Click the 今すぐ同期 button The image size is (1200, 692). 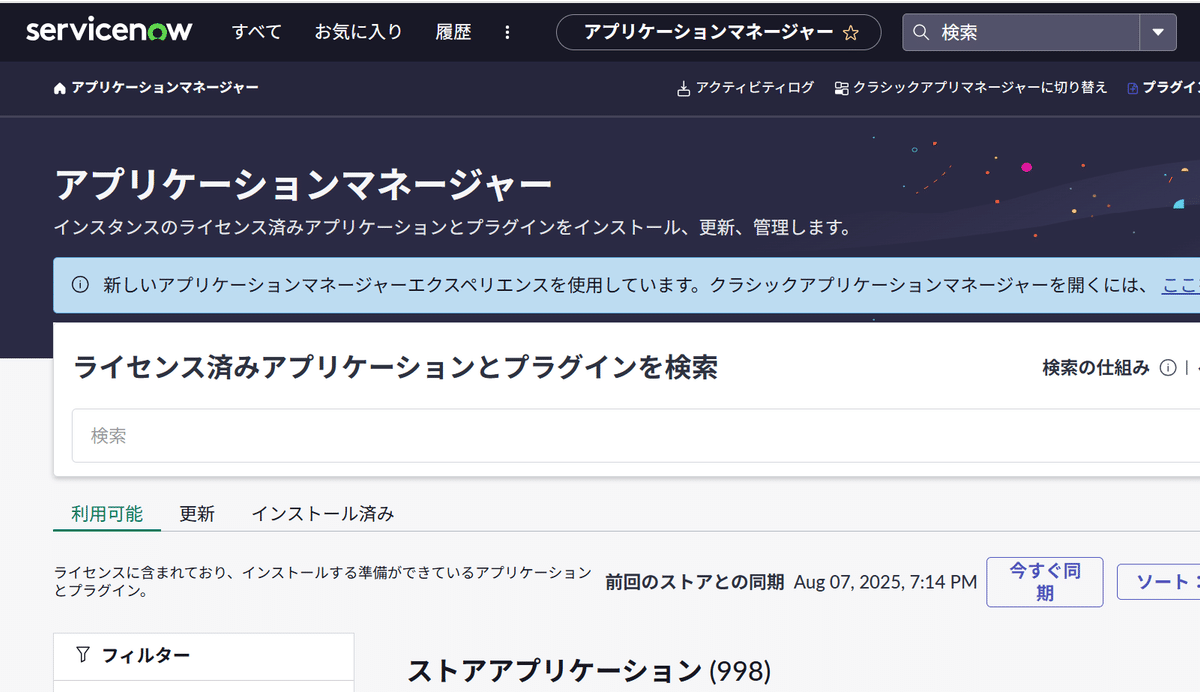[1044, 581]
